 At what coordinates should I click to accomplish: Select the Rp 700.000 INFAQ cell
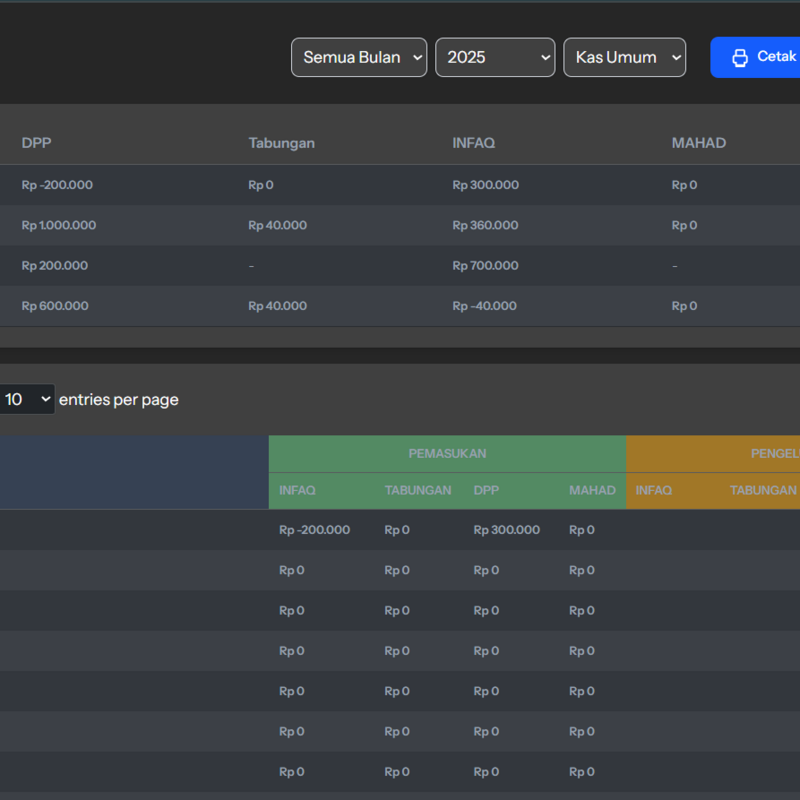click(485, 266)
